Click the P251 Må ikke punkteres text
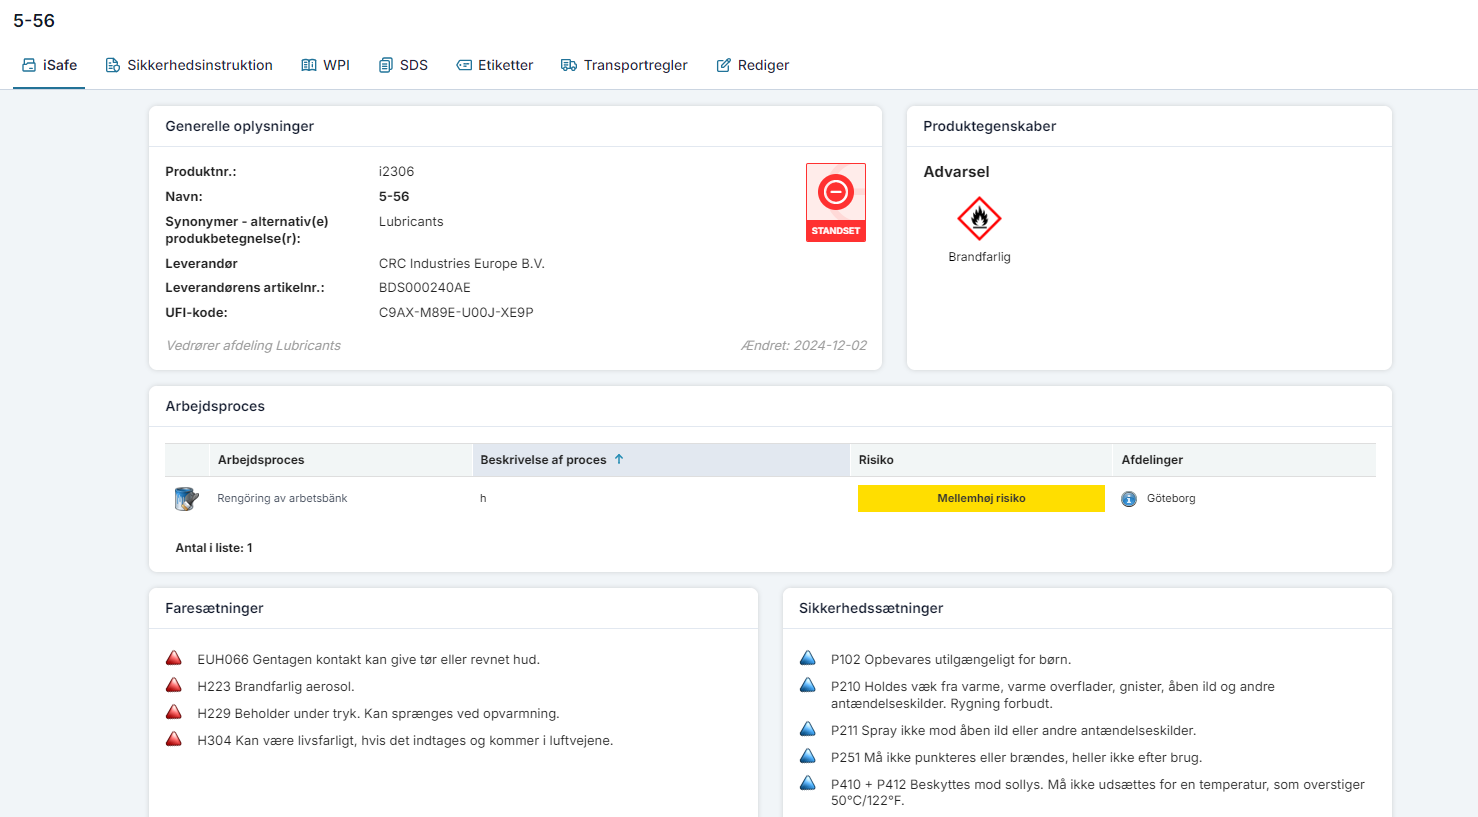 point(1016,757)
